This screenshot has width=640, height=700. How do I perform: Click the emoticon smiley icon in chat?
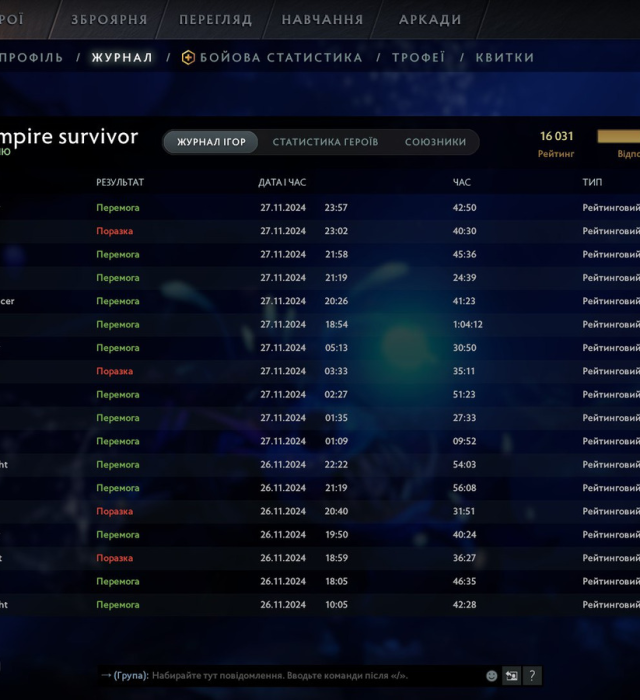492,676
